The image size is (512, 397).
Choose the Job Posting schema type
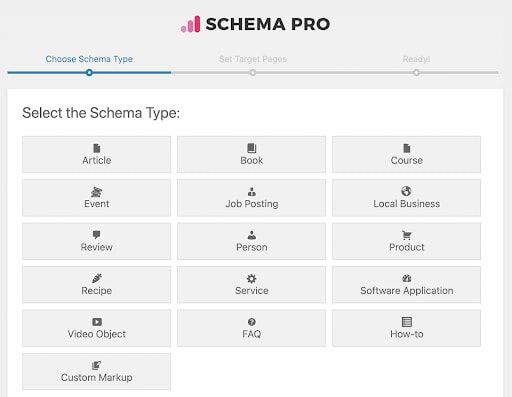(x=251, y=198)
